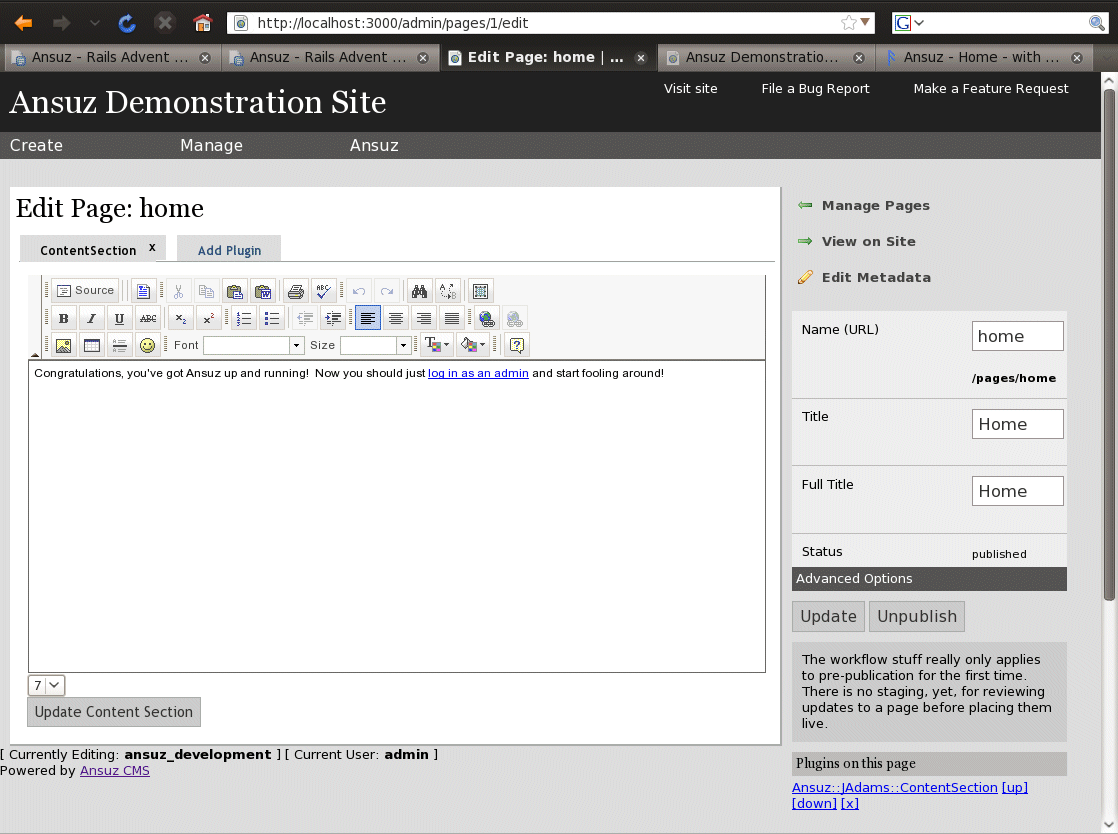Open the Font dropdown
1118x834 pixels.
(x=254, y=345)
